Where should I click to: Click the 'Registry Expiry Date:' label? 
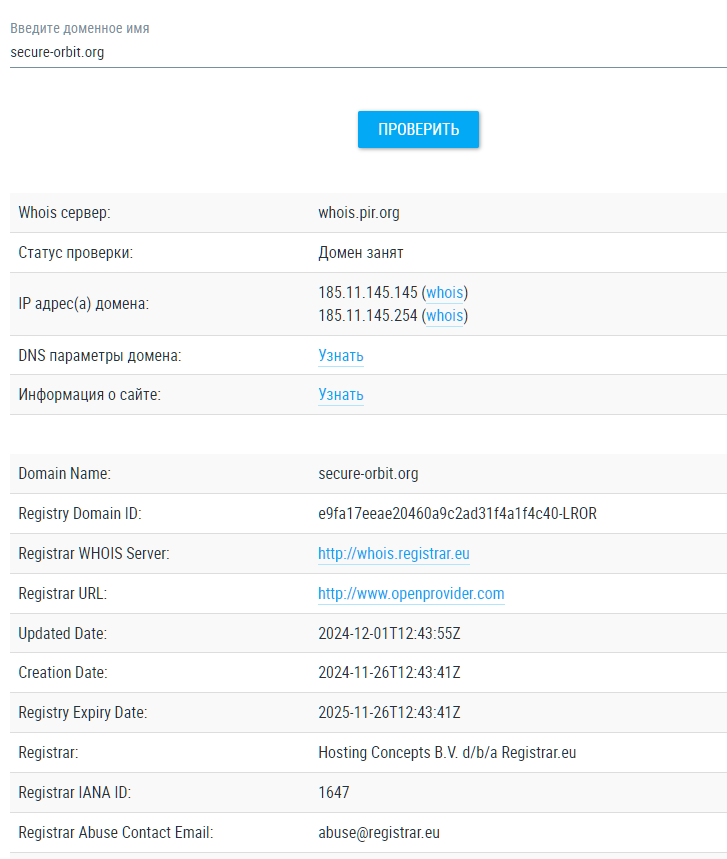click(83, 712)
